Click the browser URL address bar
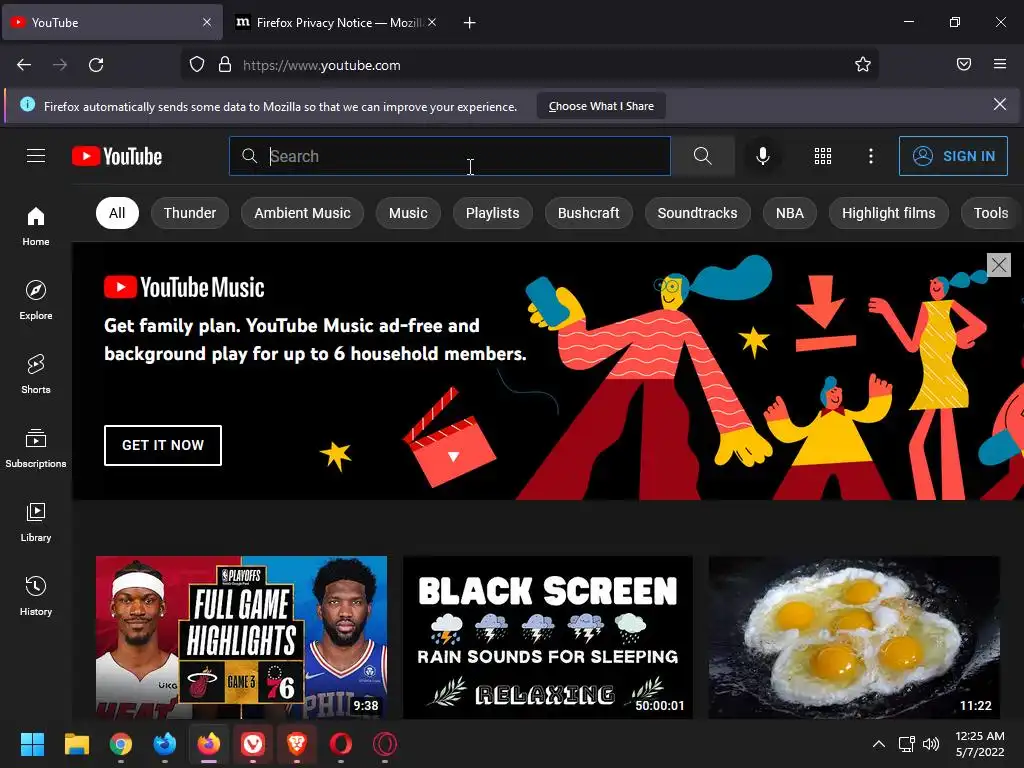 [x=529, y=65]
